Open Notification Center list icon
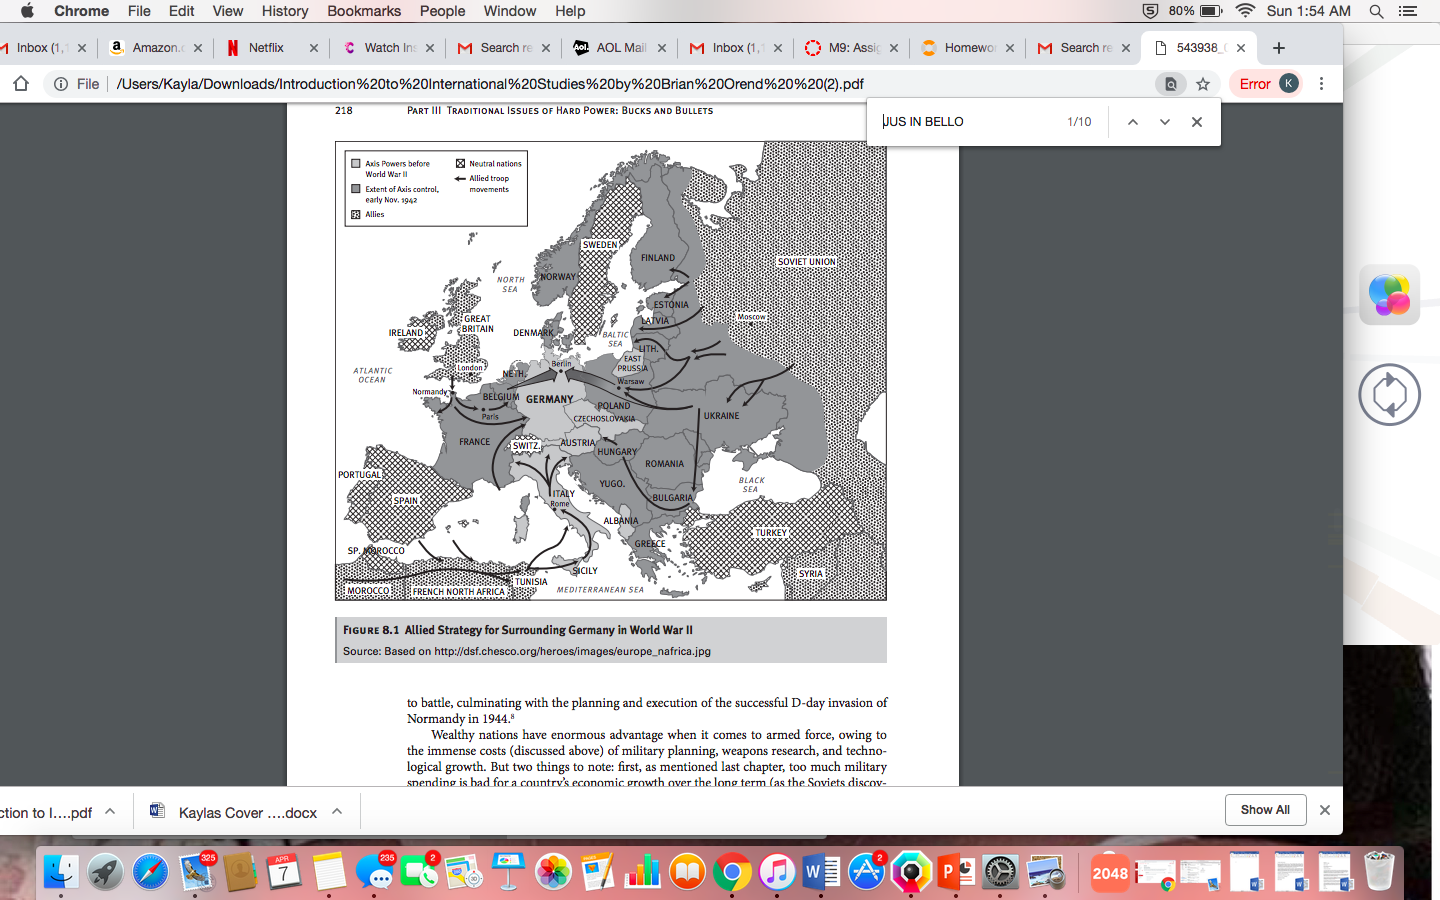 [x=1408, y=11]
